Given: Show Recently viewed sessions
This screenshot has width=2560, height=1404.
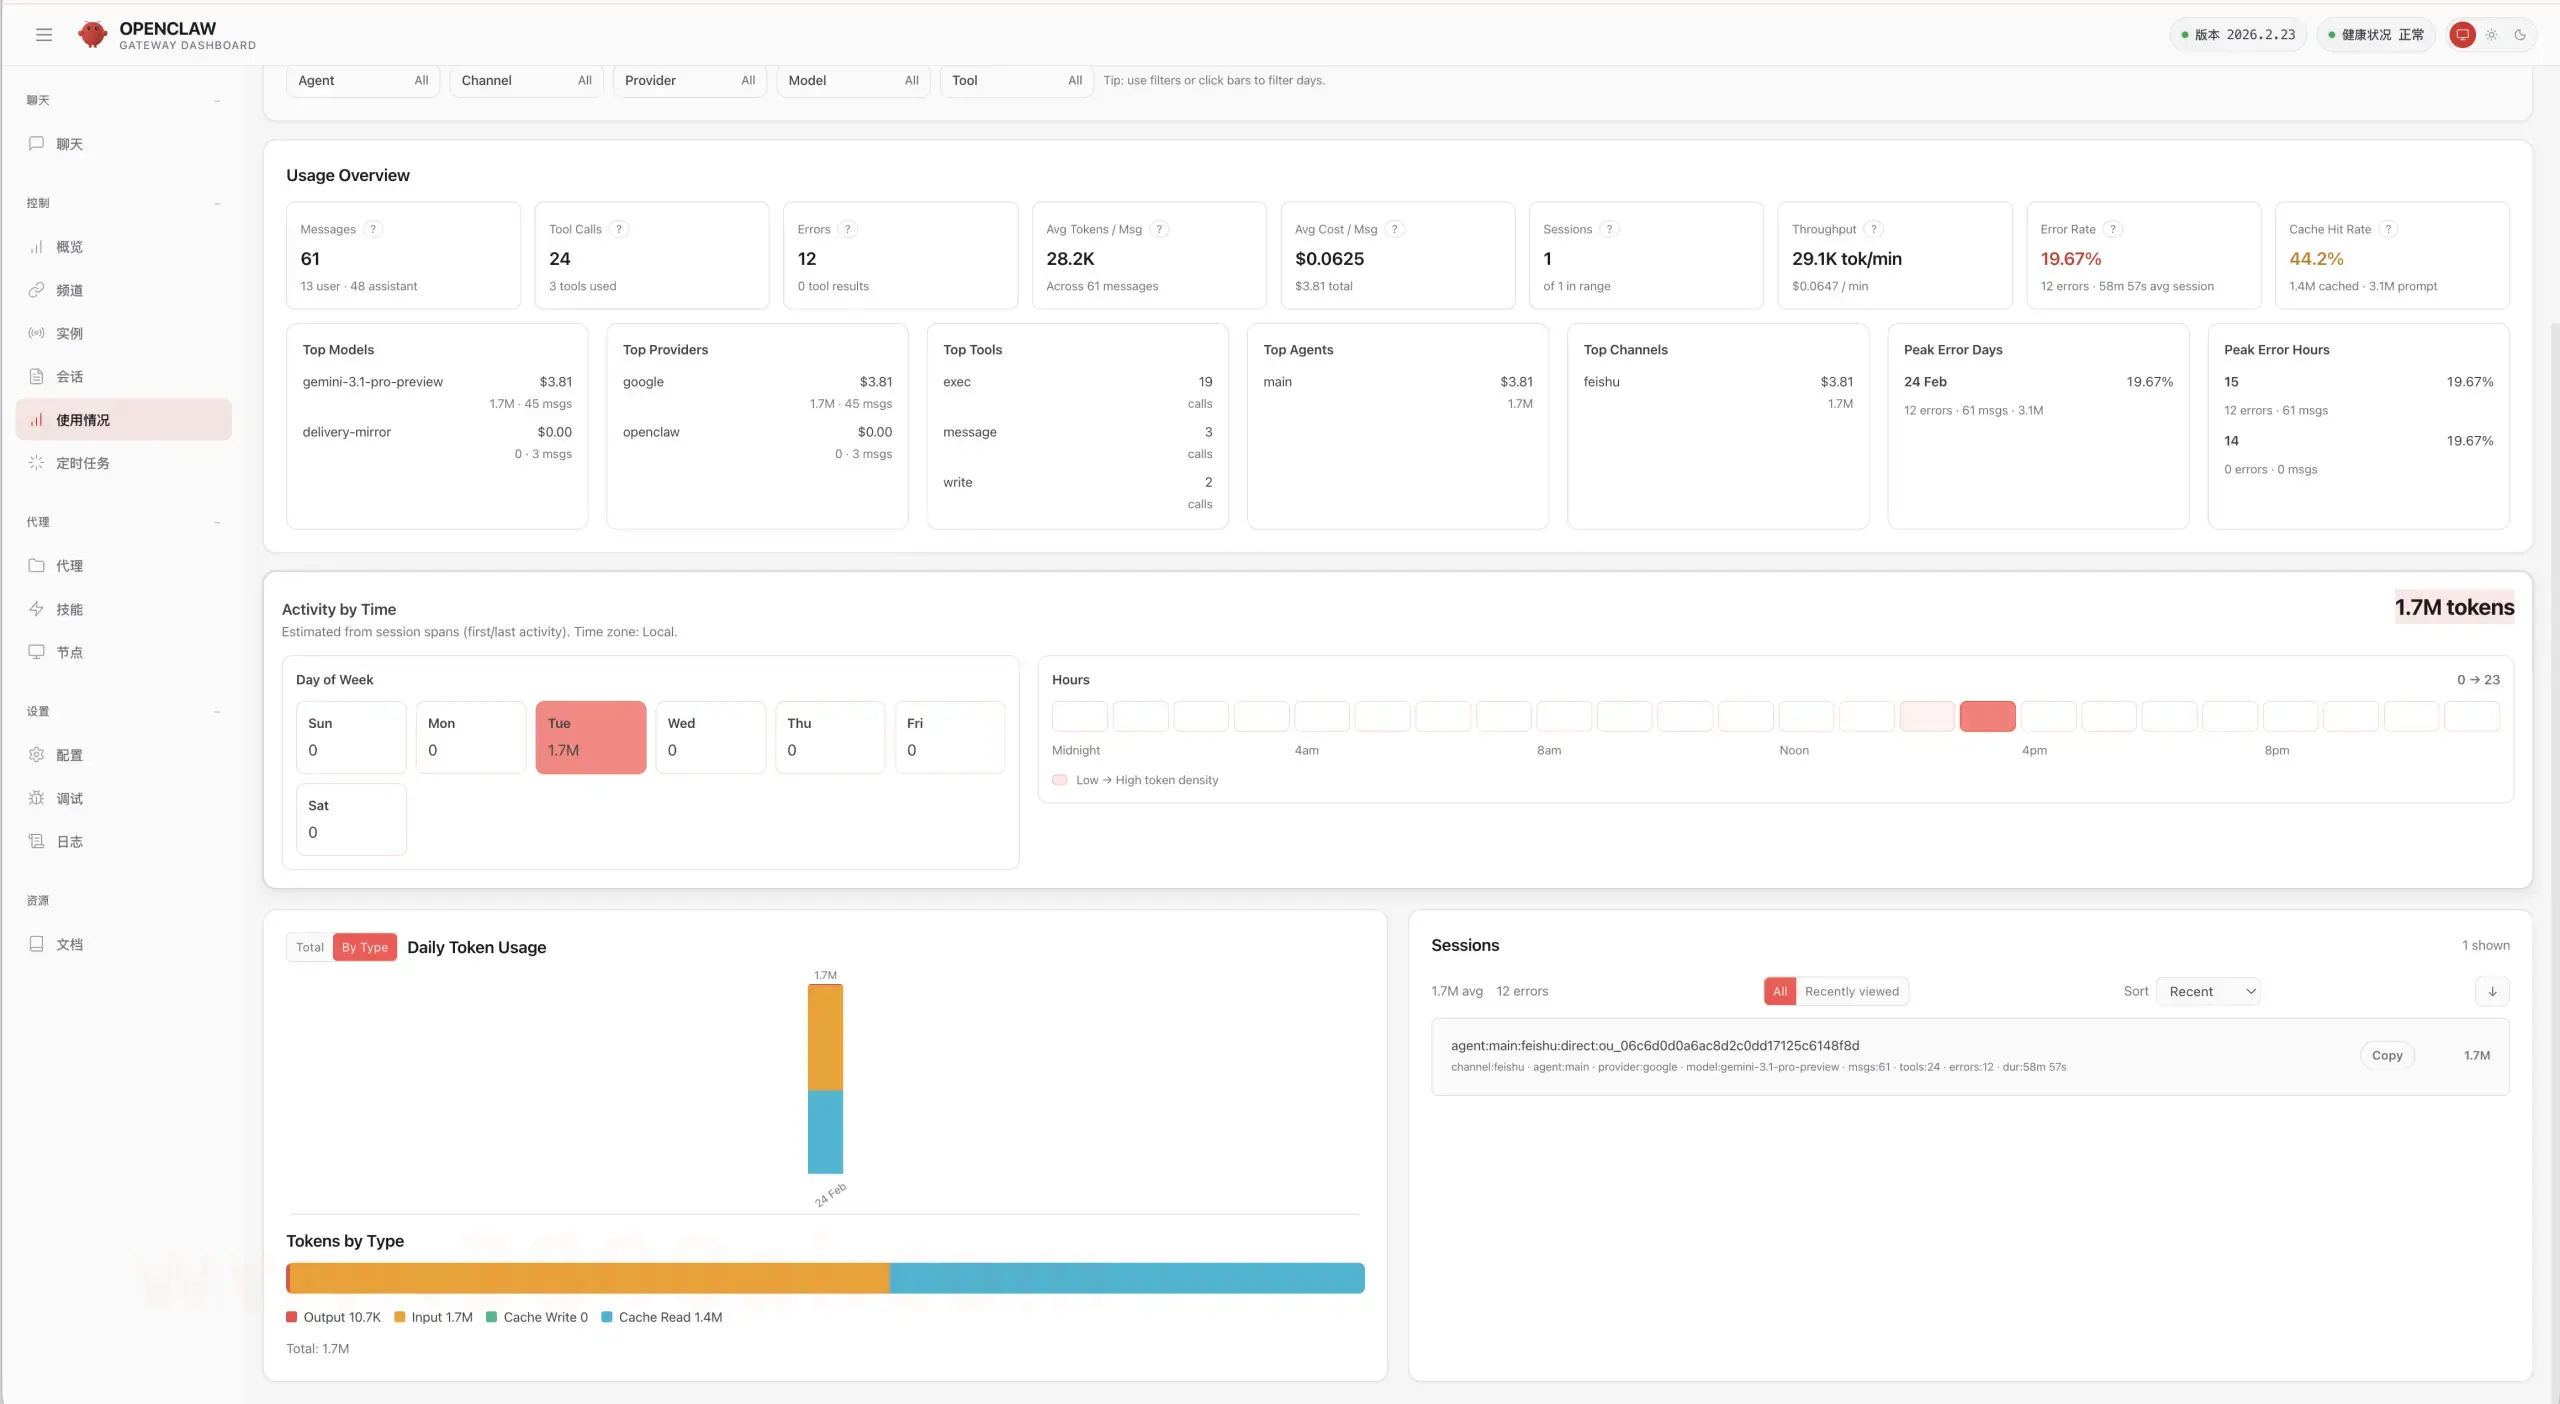Looking at the screenshot, I should (1851, 991).
